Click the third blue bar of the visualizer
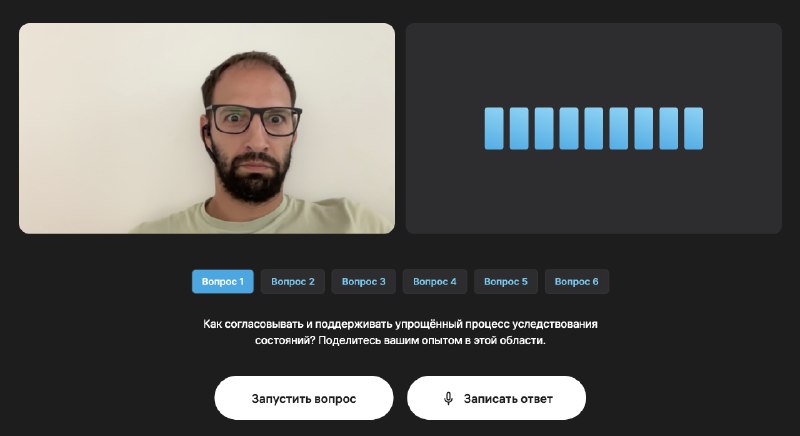Screen dimensions: 800x436 (x=544, y=129)
